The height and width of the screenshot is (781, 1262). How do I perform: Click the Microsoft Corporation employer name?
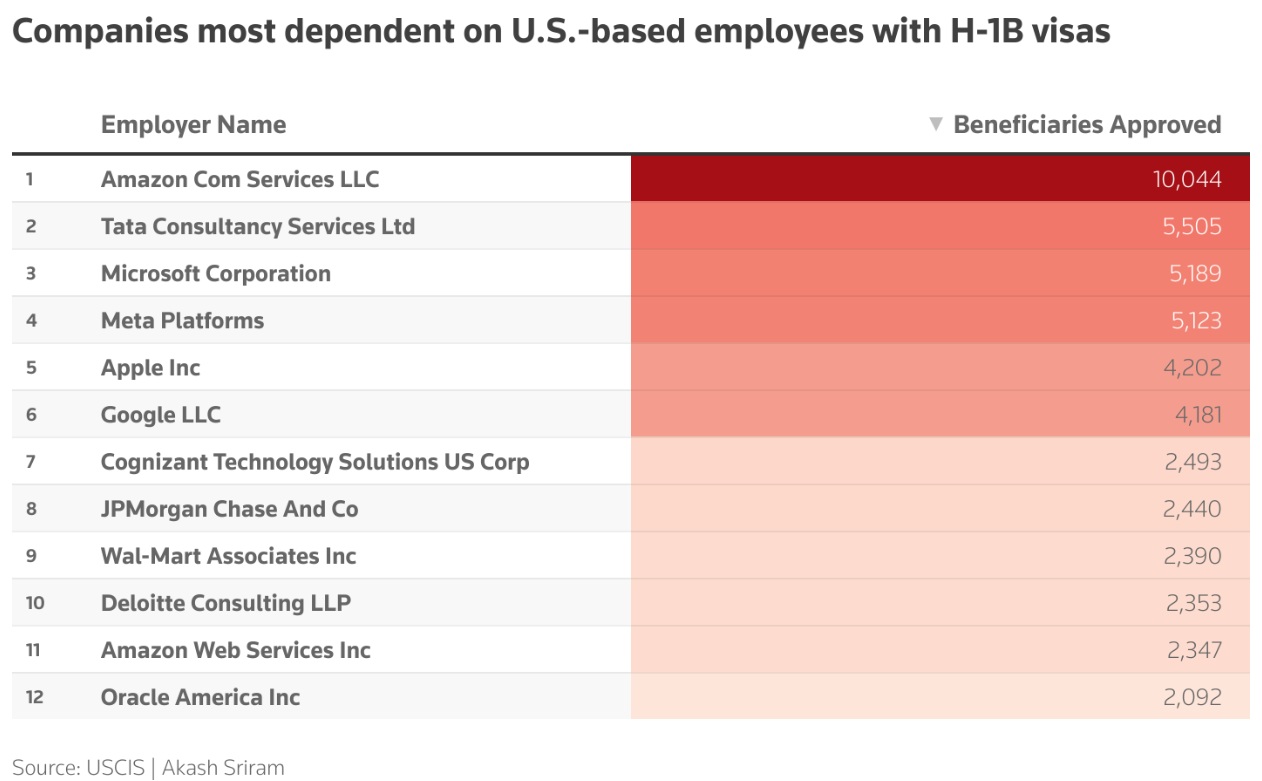coord(216,273)
